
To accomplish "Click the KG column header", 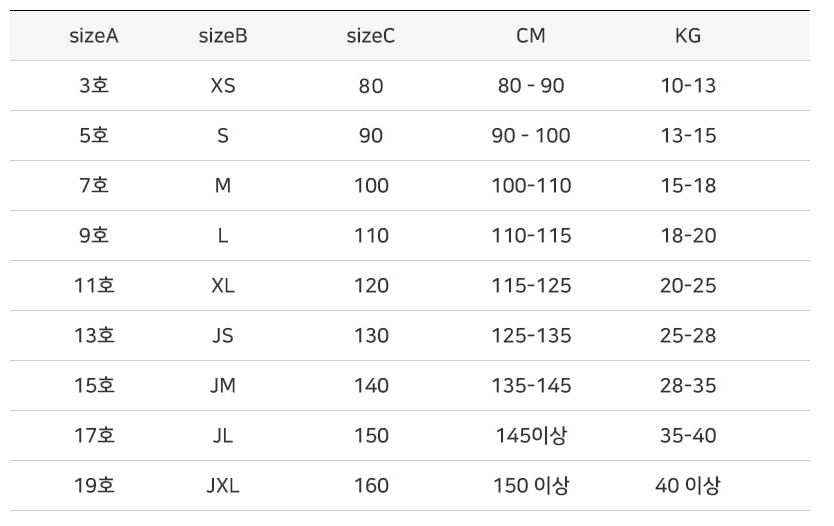I will (x=688, y=36).
